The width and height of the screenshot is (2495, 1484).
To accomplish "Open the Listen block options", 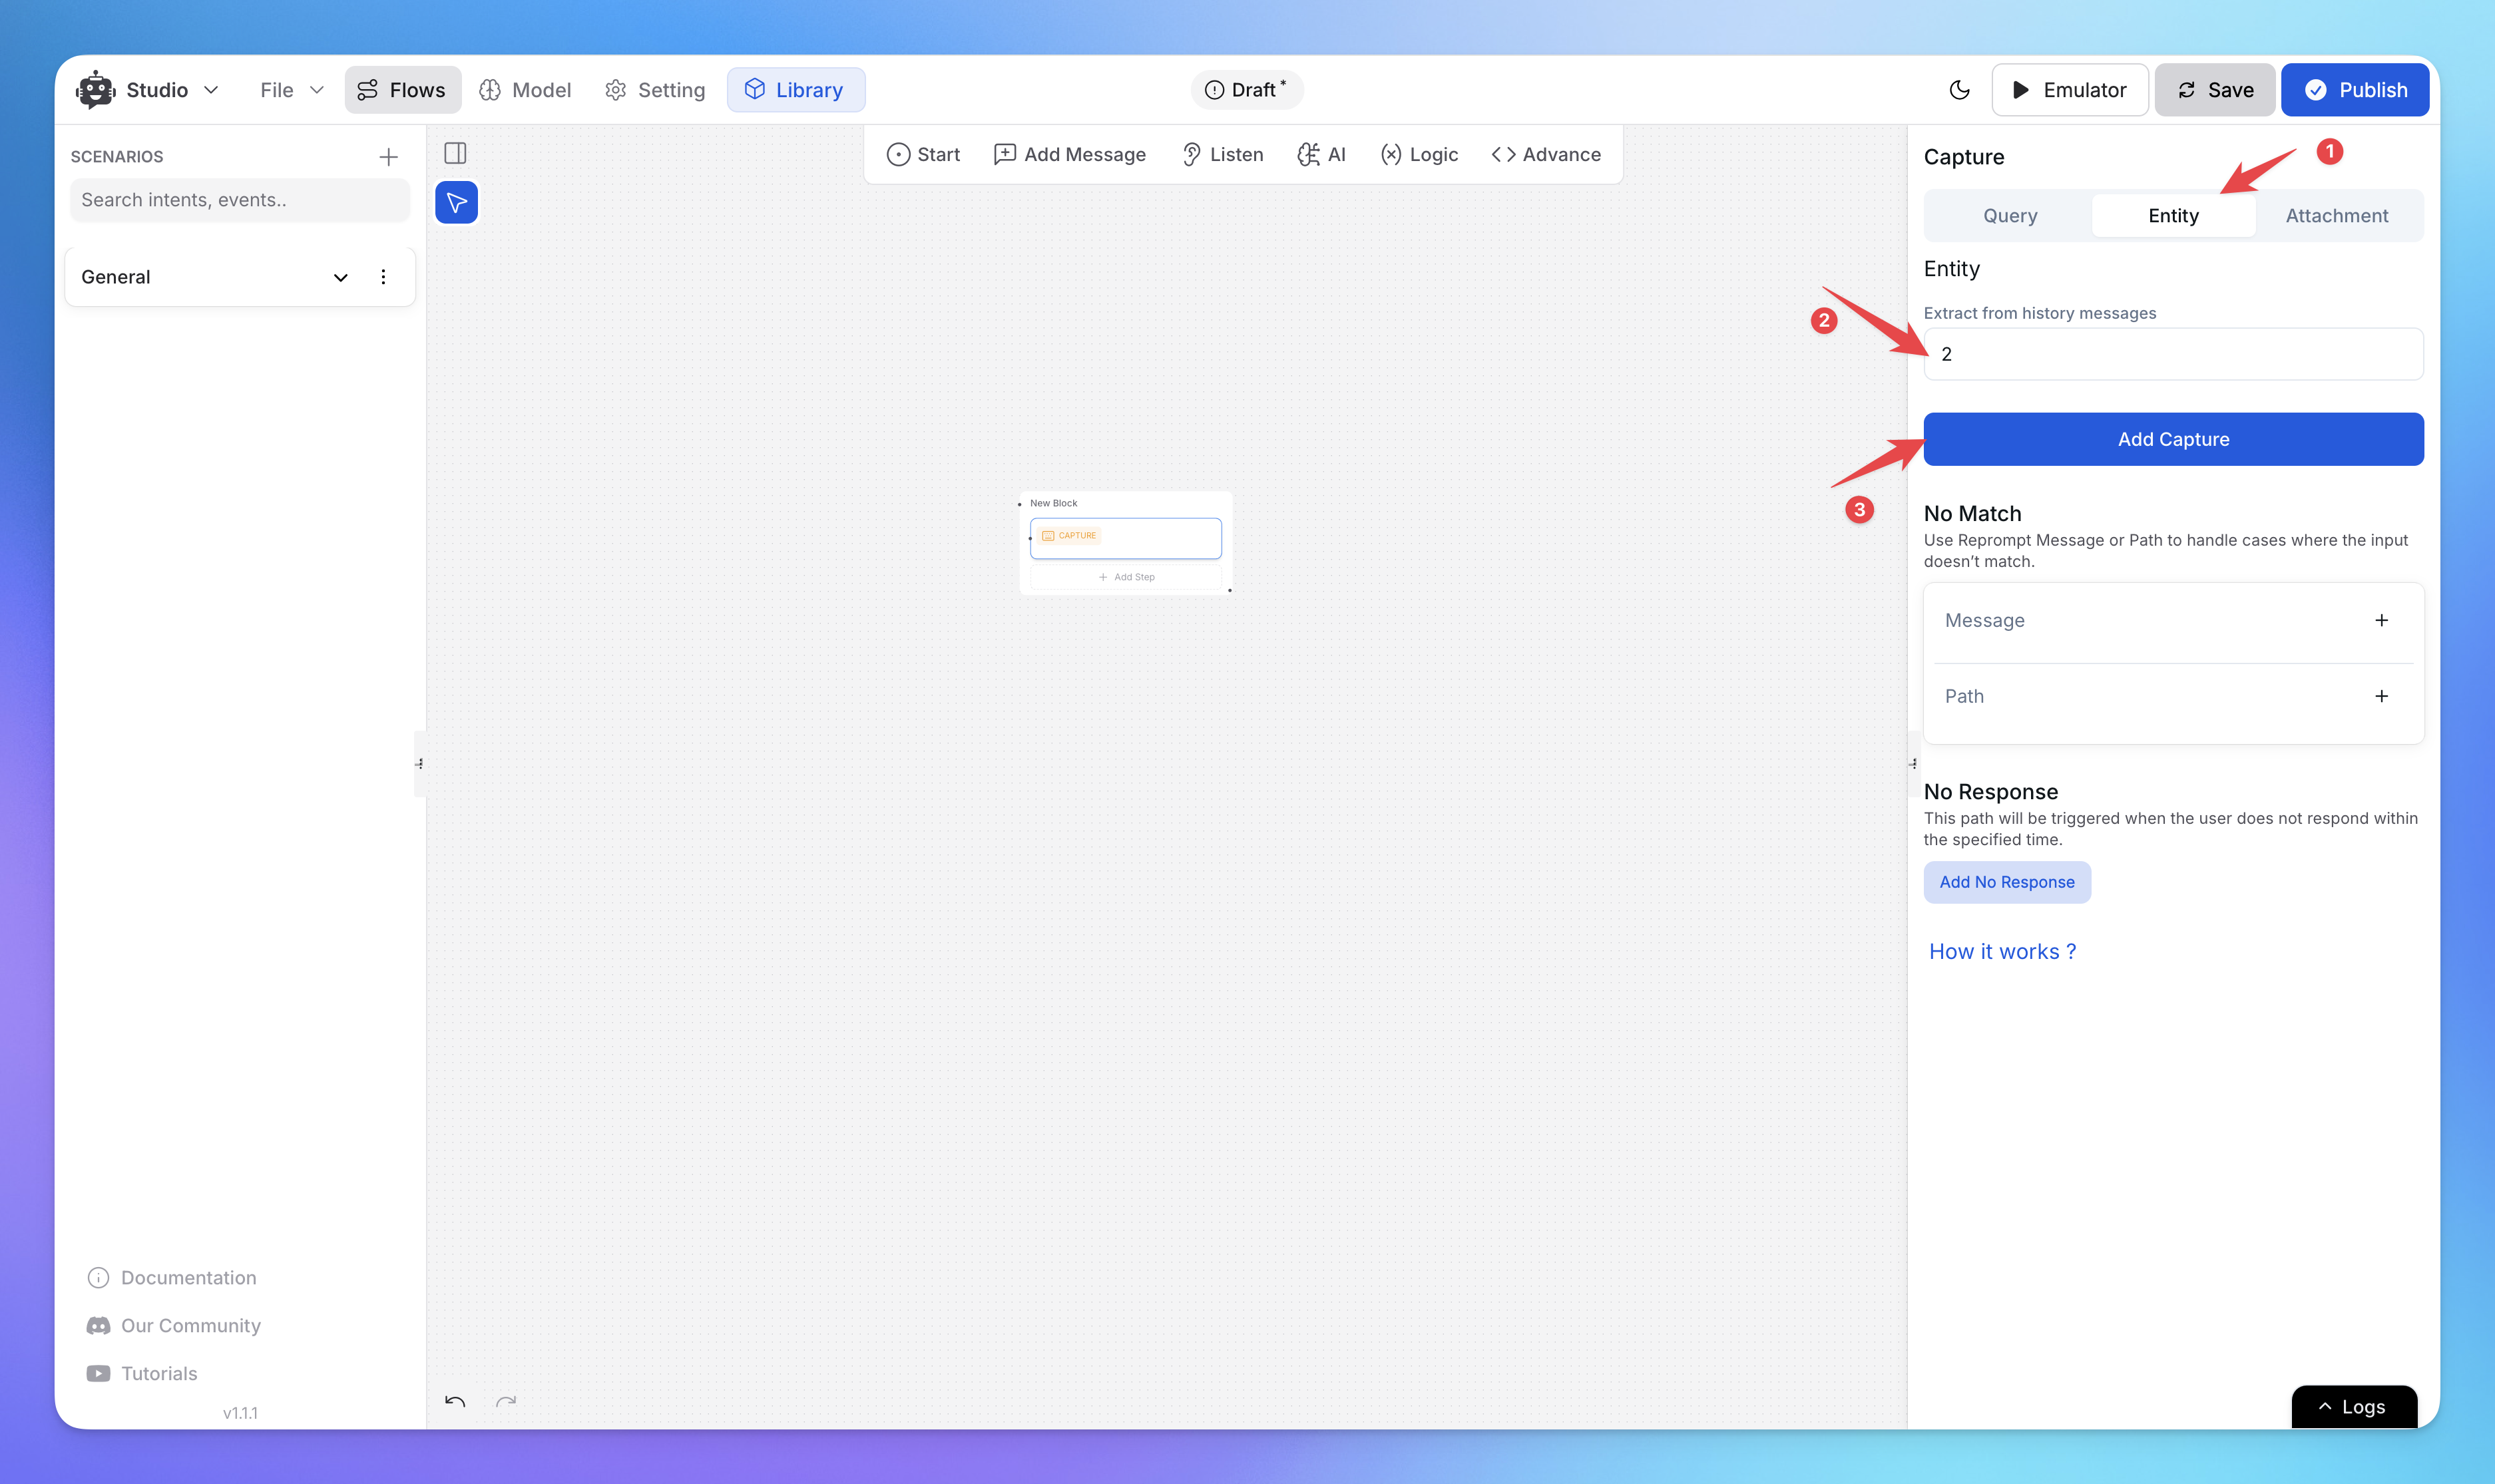I will click(1222, 155).
